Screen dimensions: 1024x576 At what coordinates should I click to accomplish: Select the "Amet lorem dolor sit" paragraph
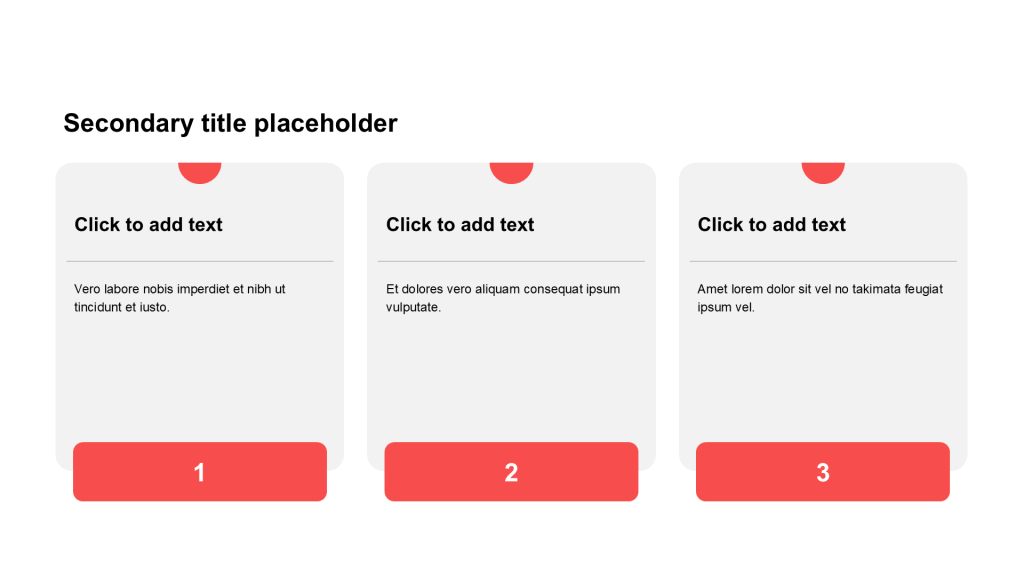click(x=820, y=298)
